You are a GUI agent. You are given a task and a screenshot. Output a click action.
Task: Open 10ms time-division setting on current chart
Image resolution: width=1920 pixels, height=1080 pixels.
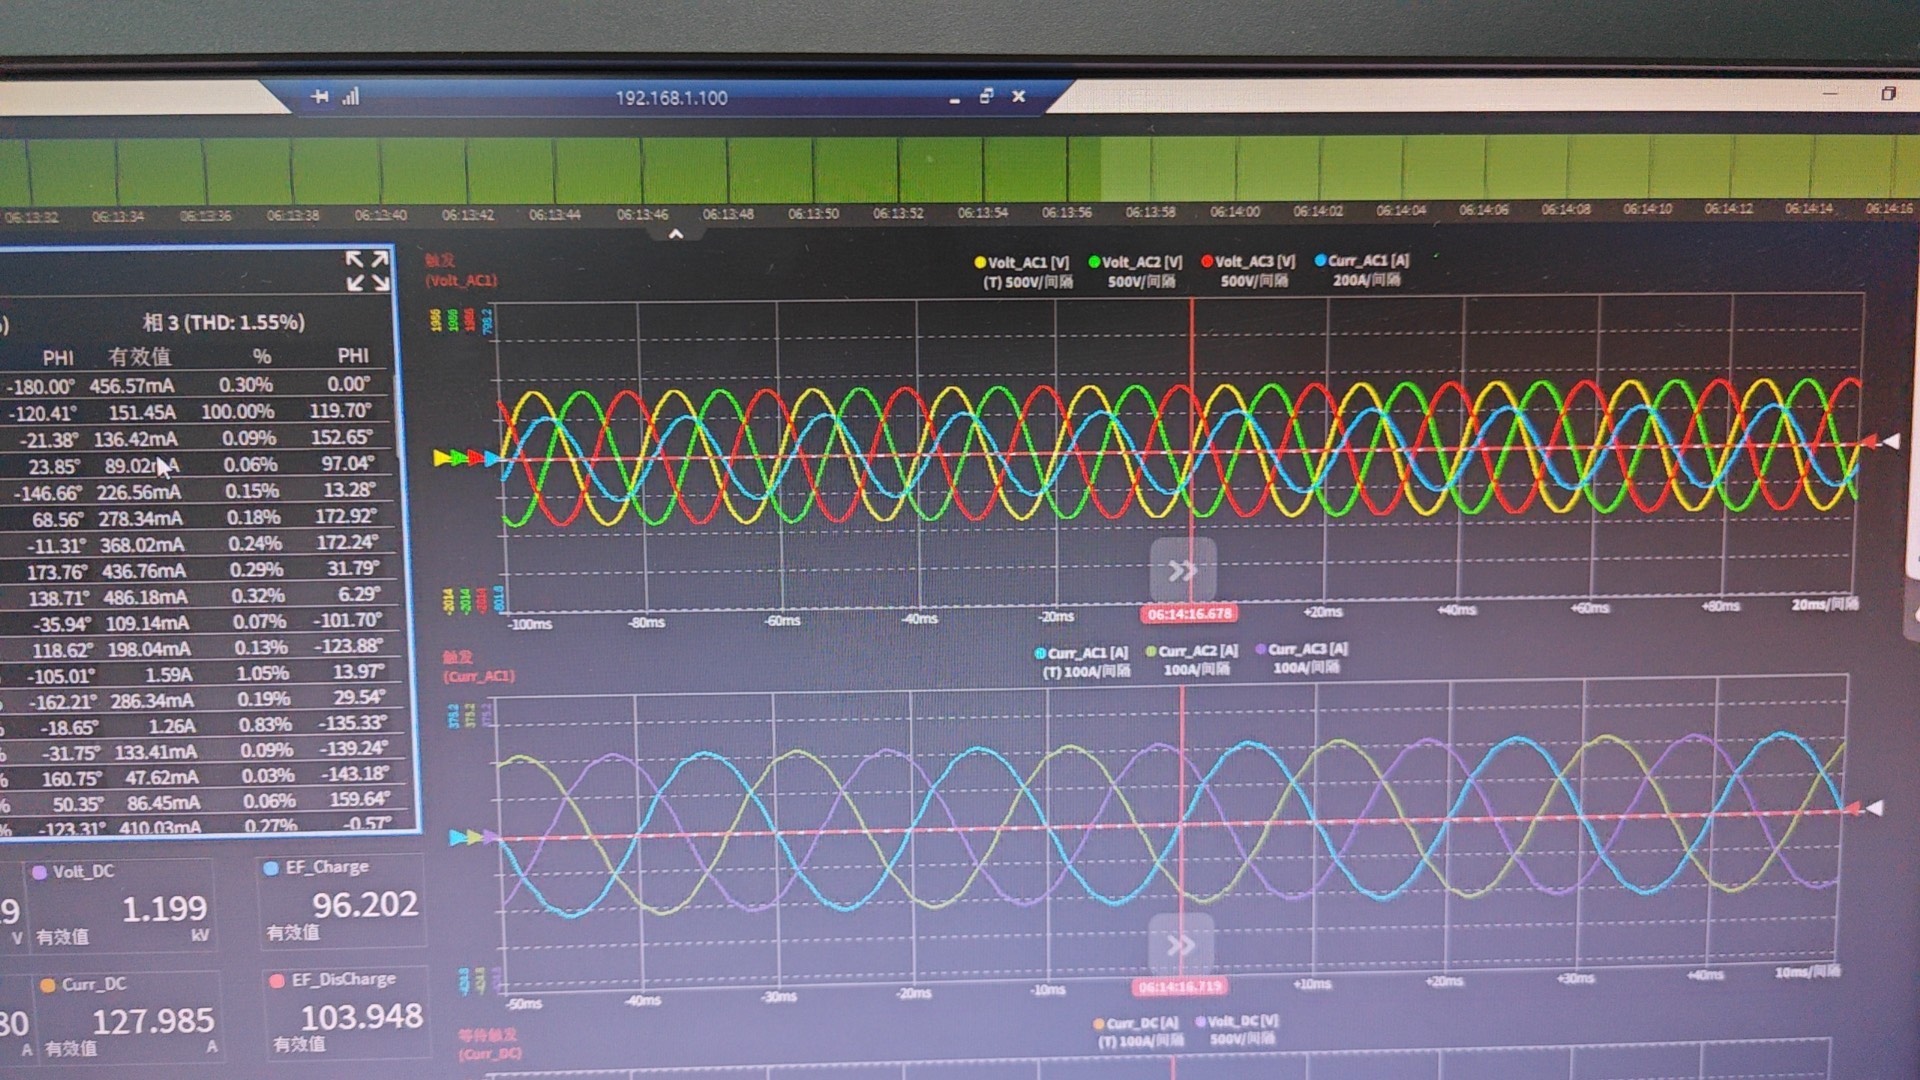1807,972
